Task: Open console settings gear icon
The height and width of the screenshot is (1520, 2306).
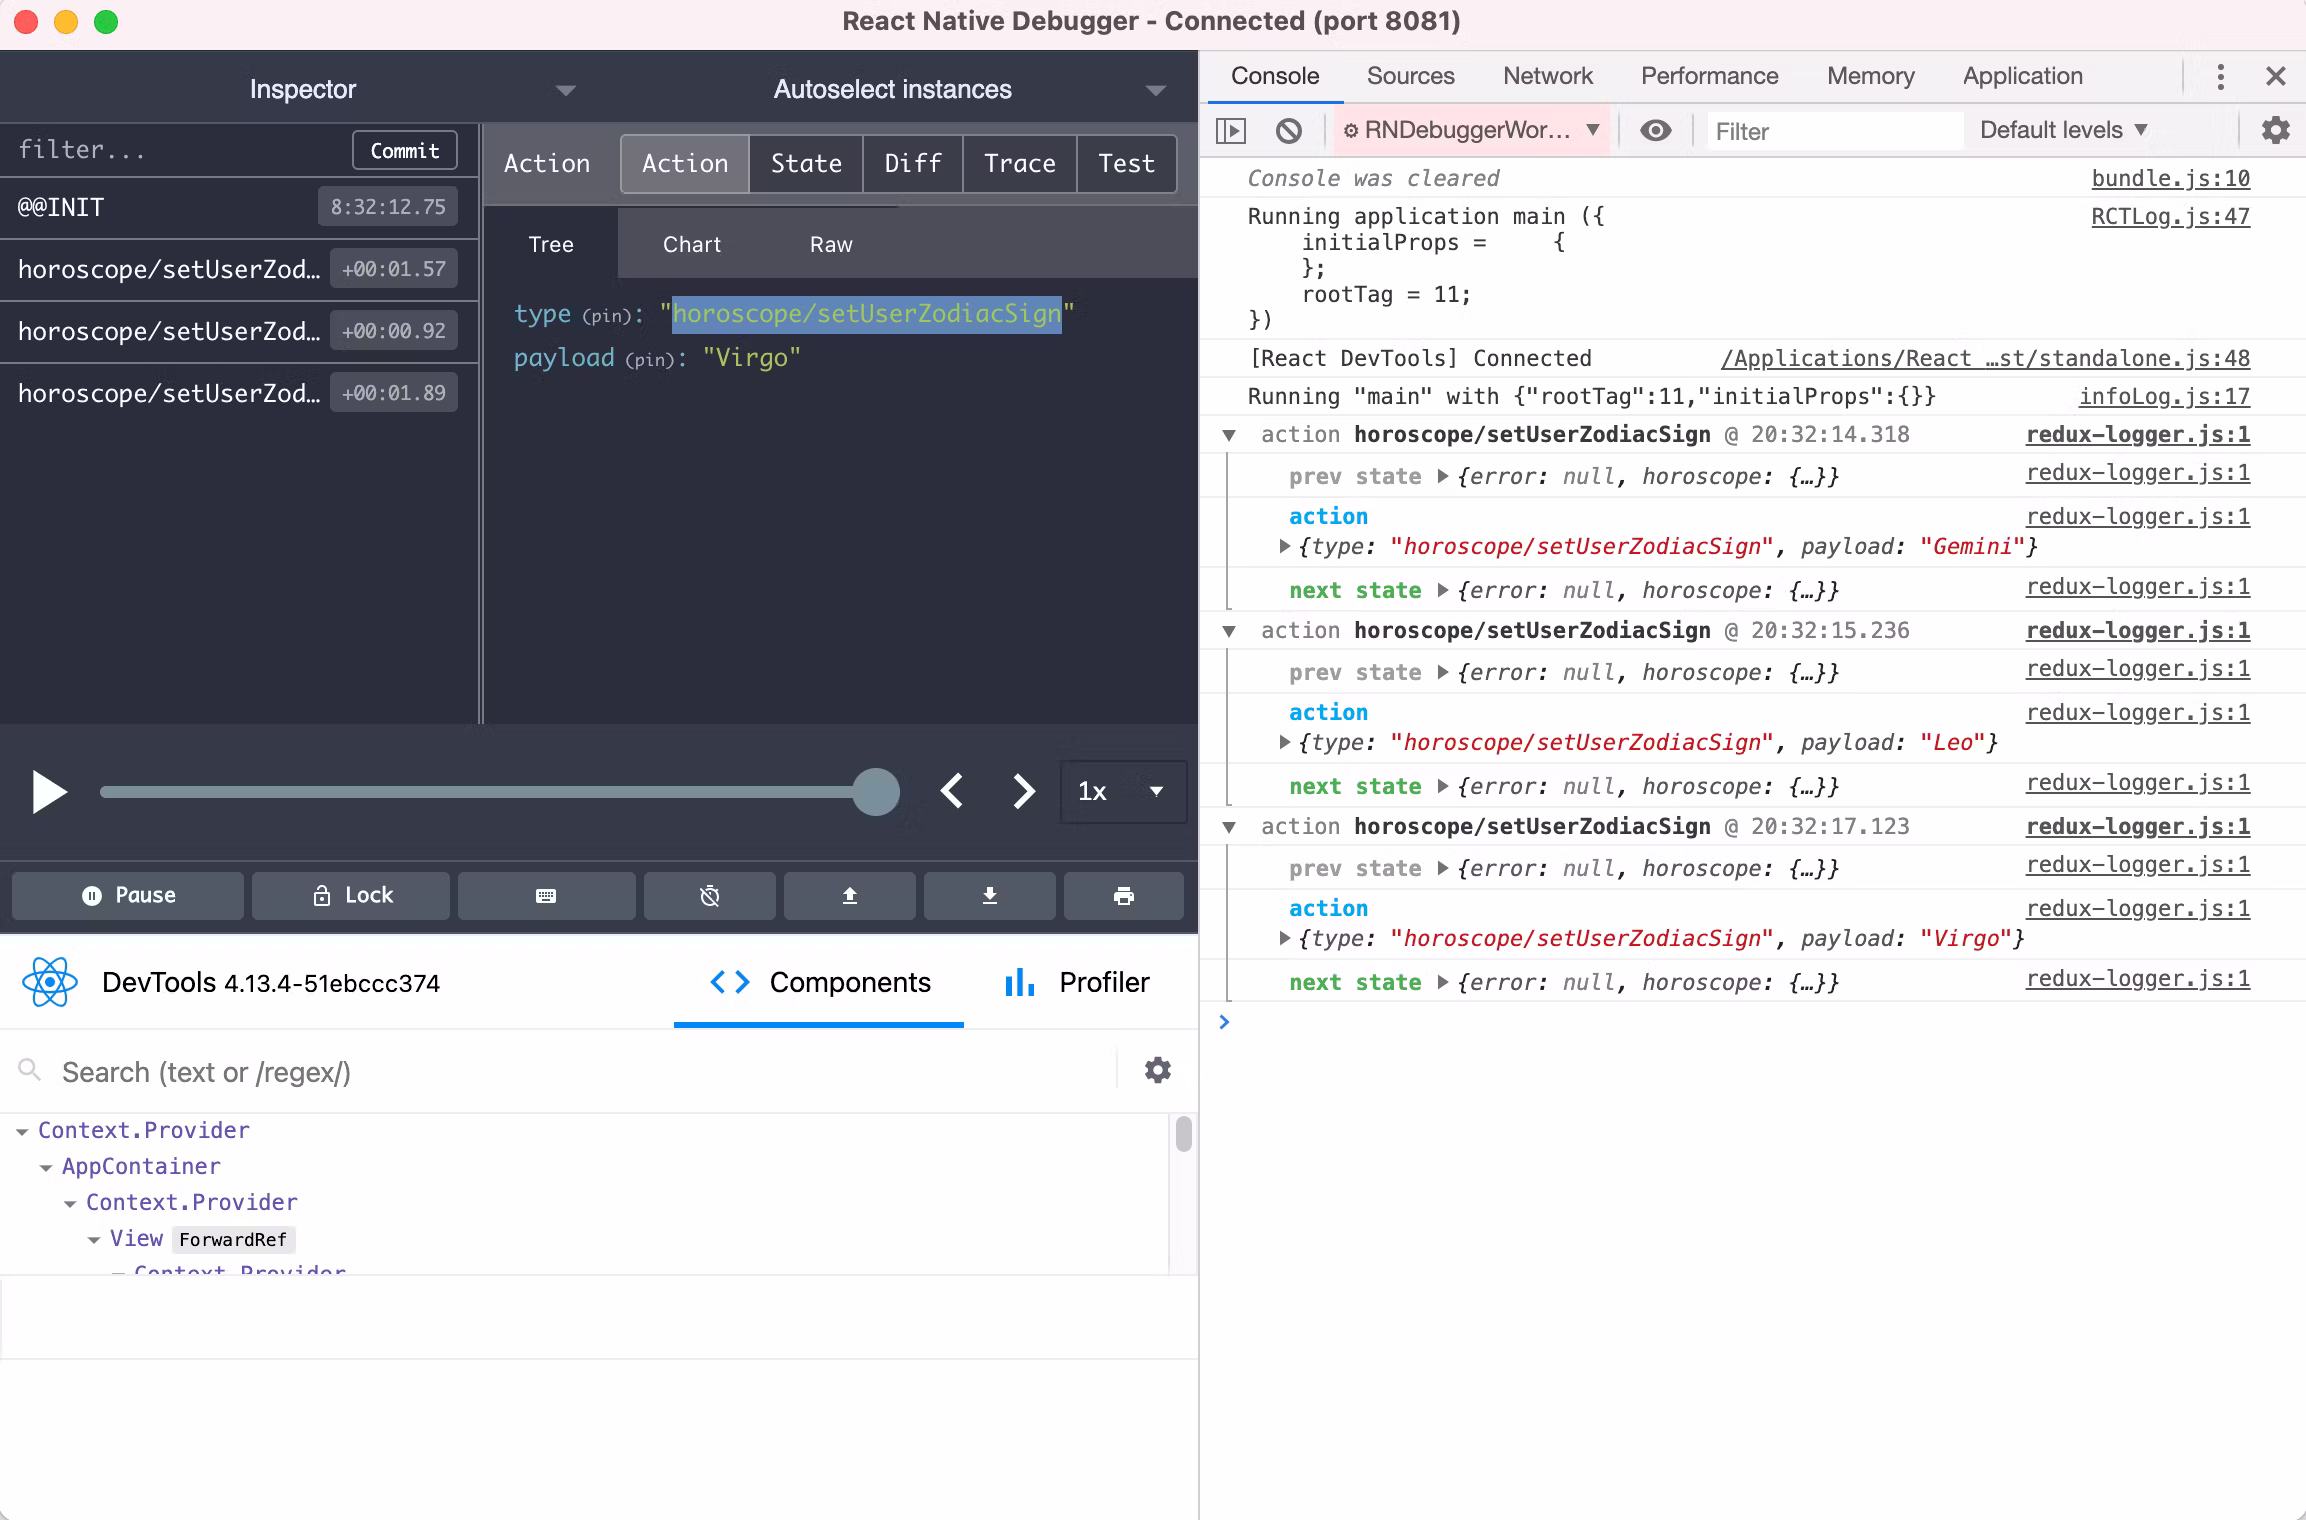Action: 2275,130
